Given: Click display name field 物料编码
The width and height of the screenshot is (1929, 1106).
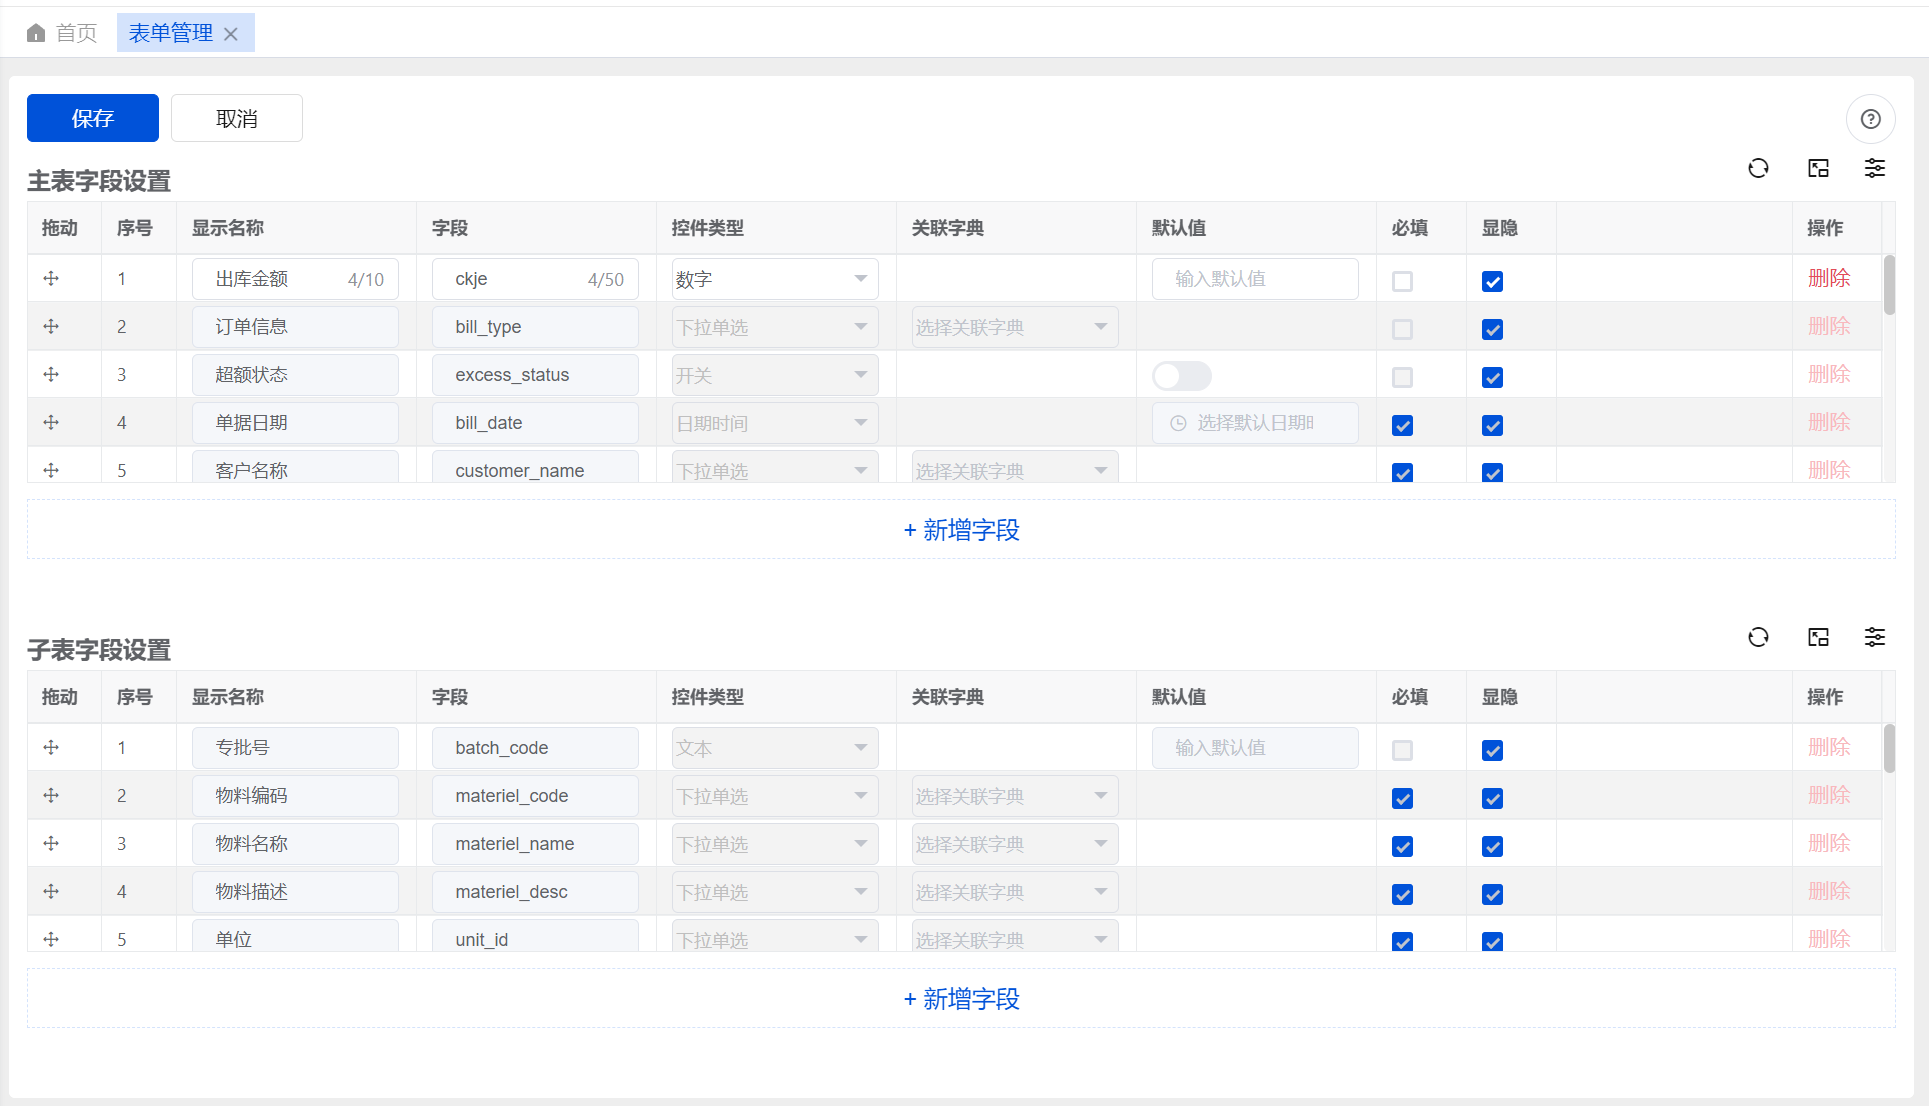Looking at the screenshot, I should pos(295,796).
